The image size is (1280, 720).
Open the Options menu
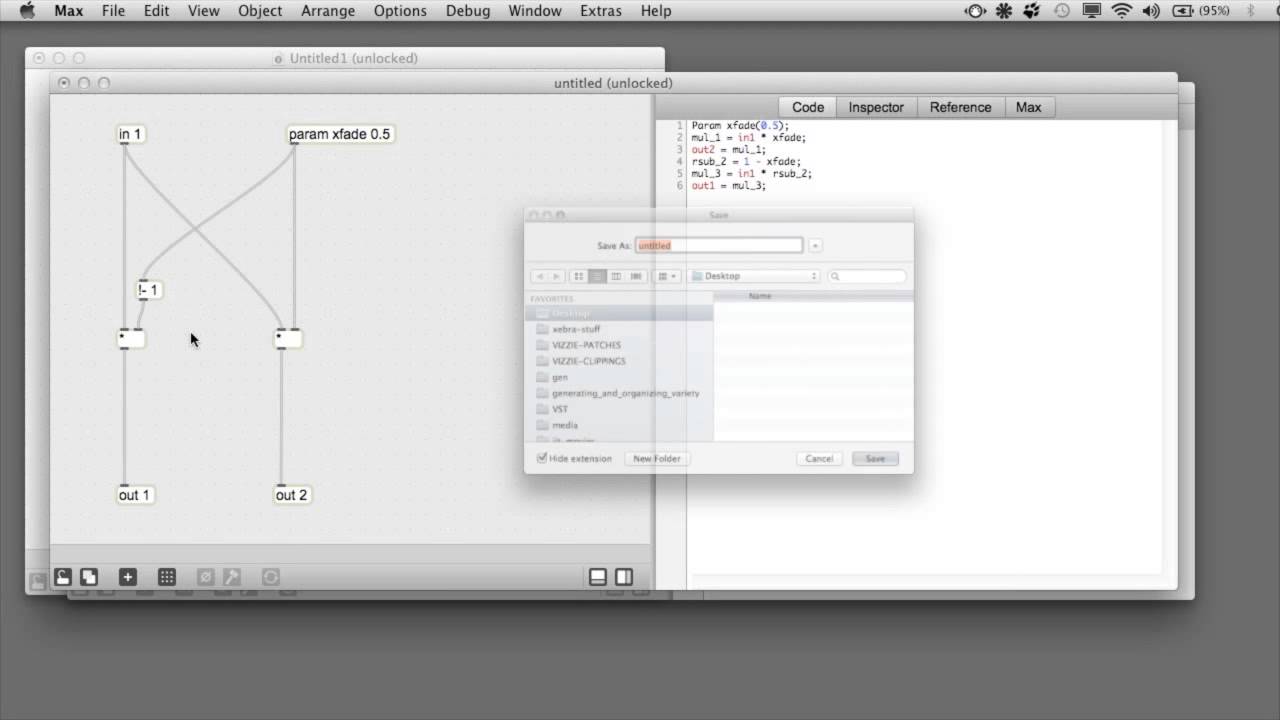(x=400, y=11)
